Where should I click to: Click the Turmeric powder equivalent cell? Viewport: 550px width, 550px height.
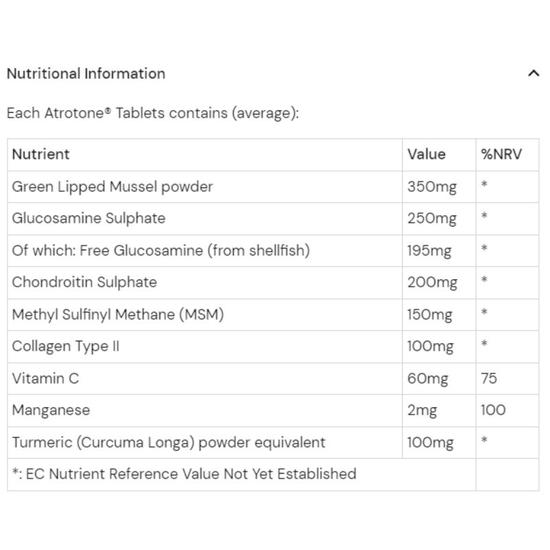click(205, 442)
